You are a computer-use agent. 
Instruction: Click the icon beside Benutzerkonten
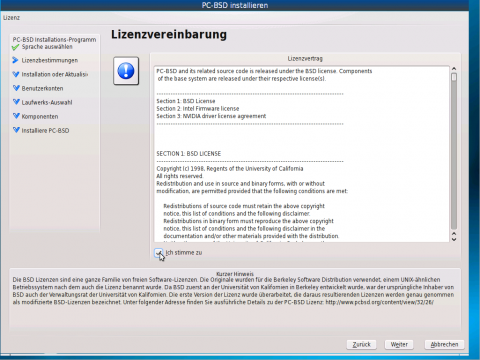coord(16,88)
